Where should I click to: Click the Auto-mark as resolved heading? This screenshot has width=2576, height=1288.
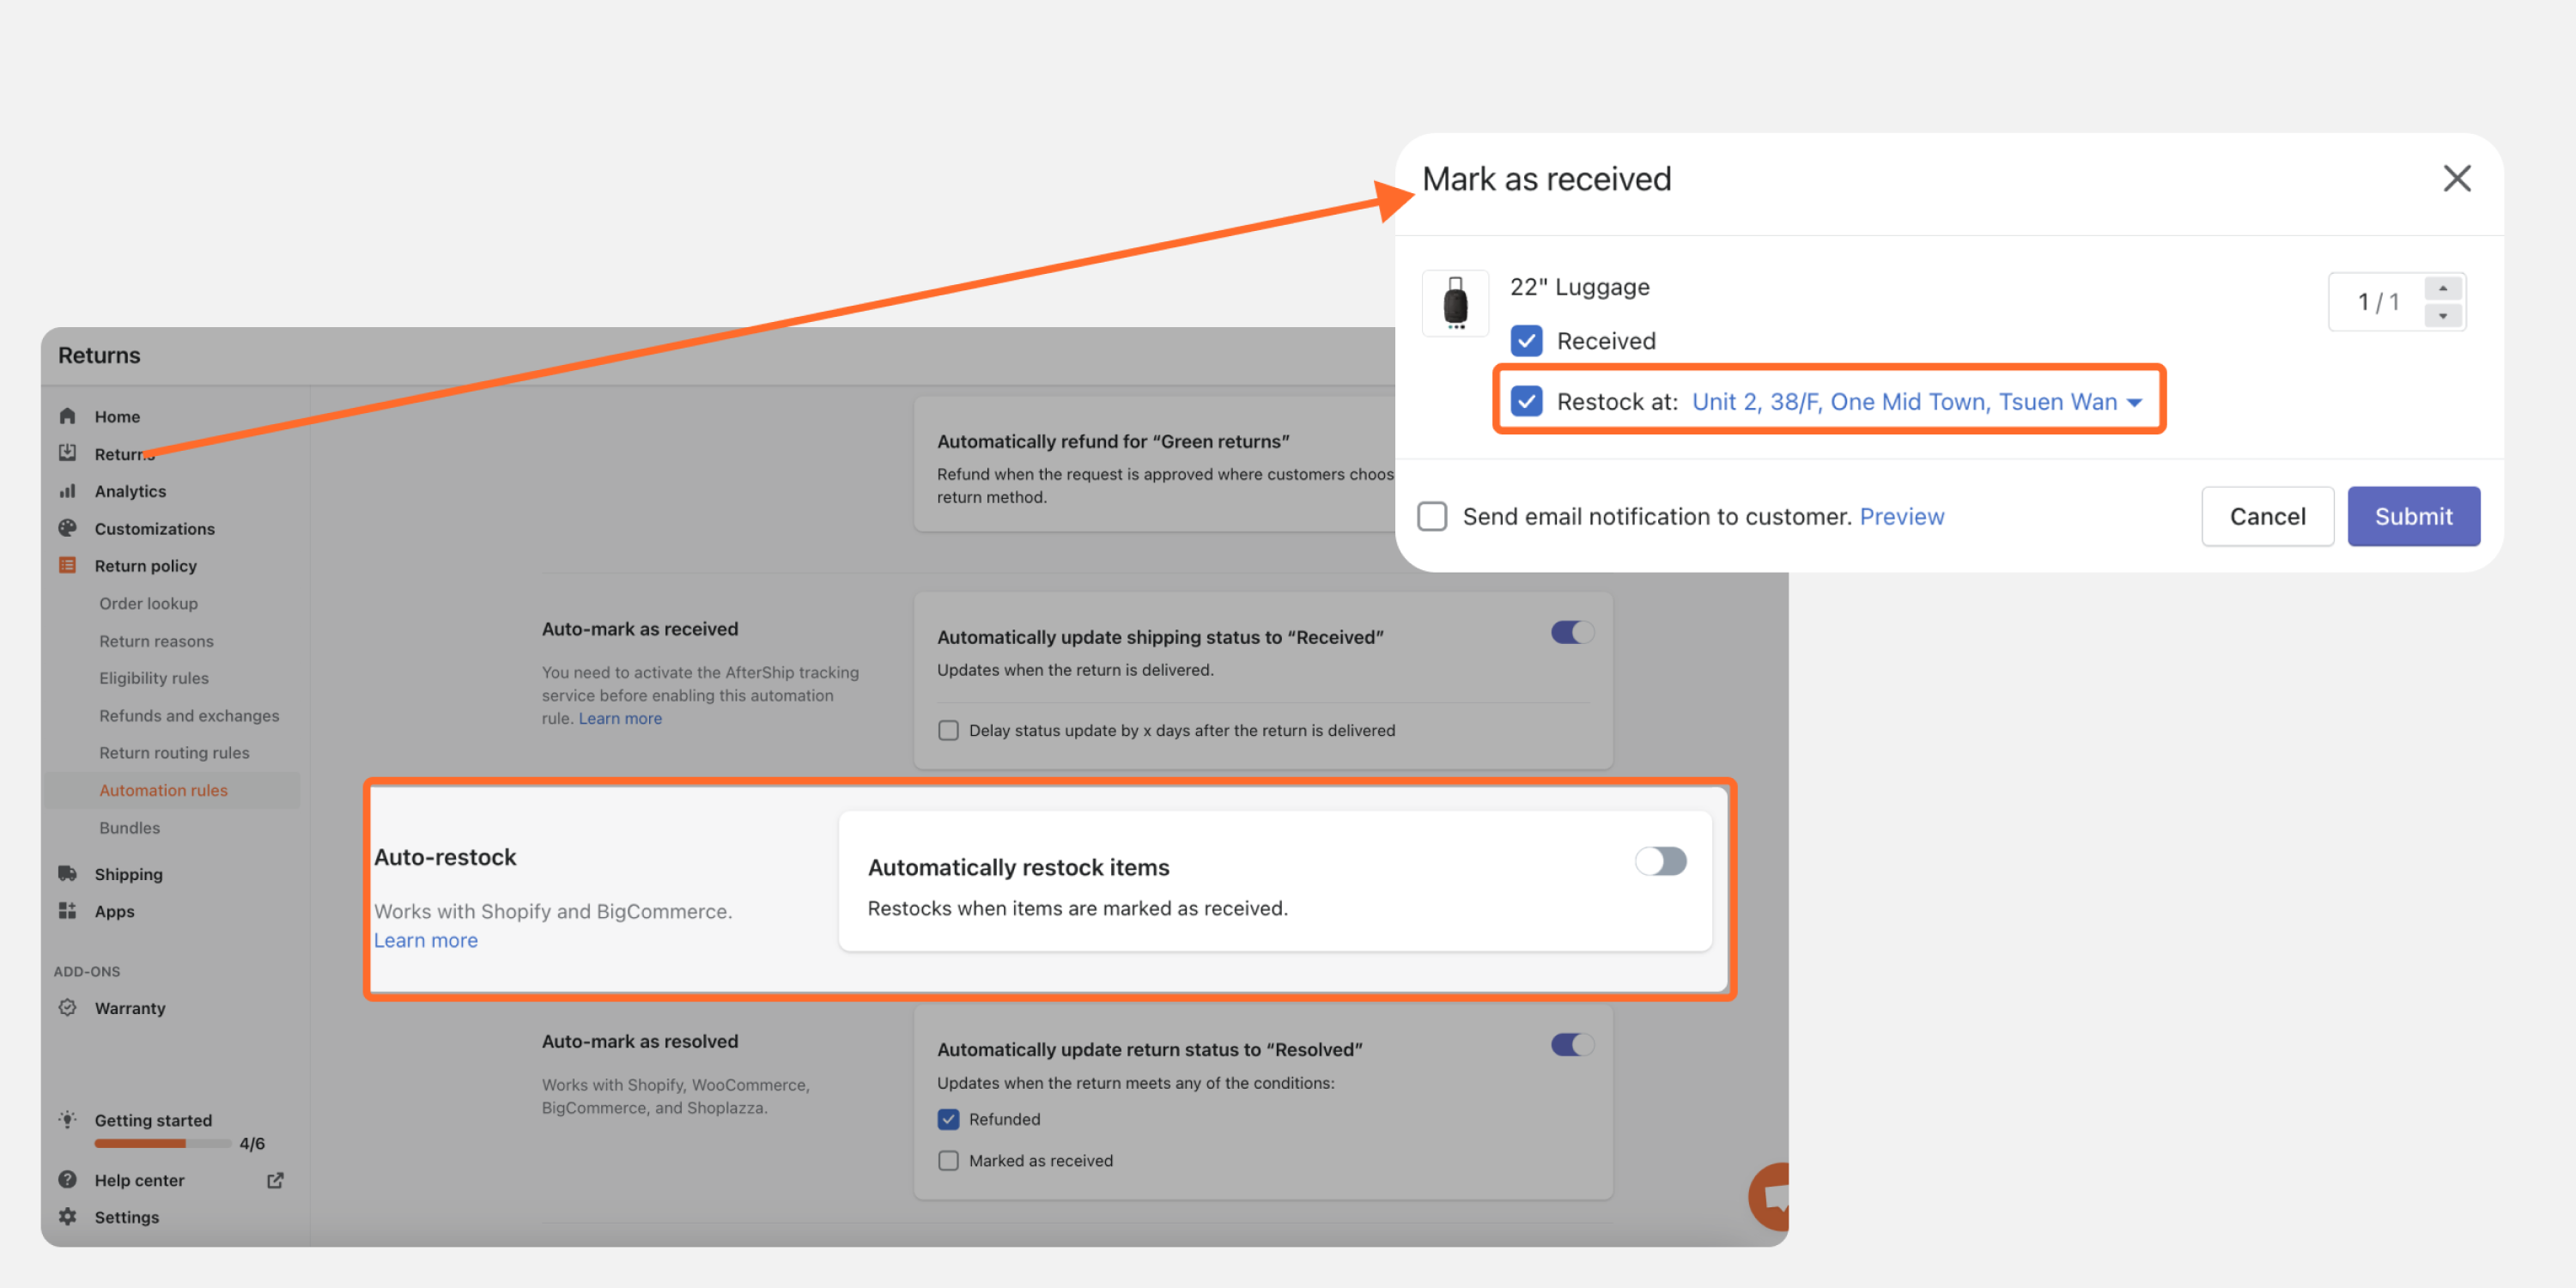(x=640, y=1041)
